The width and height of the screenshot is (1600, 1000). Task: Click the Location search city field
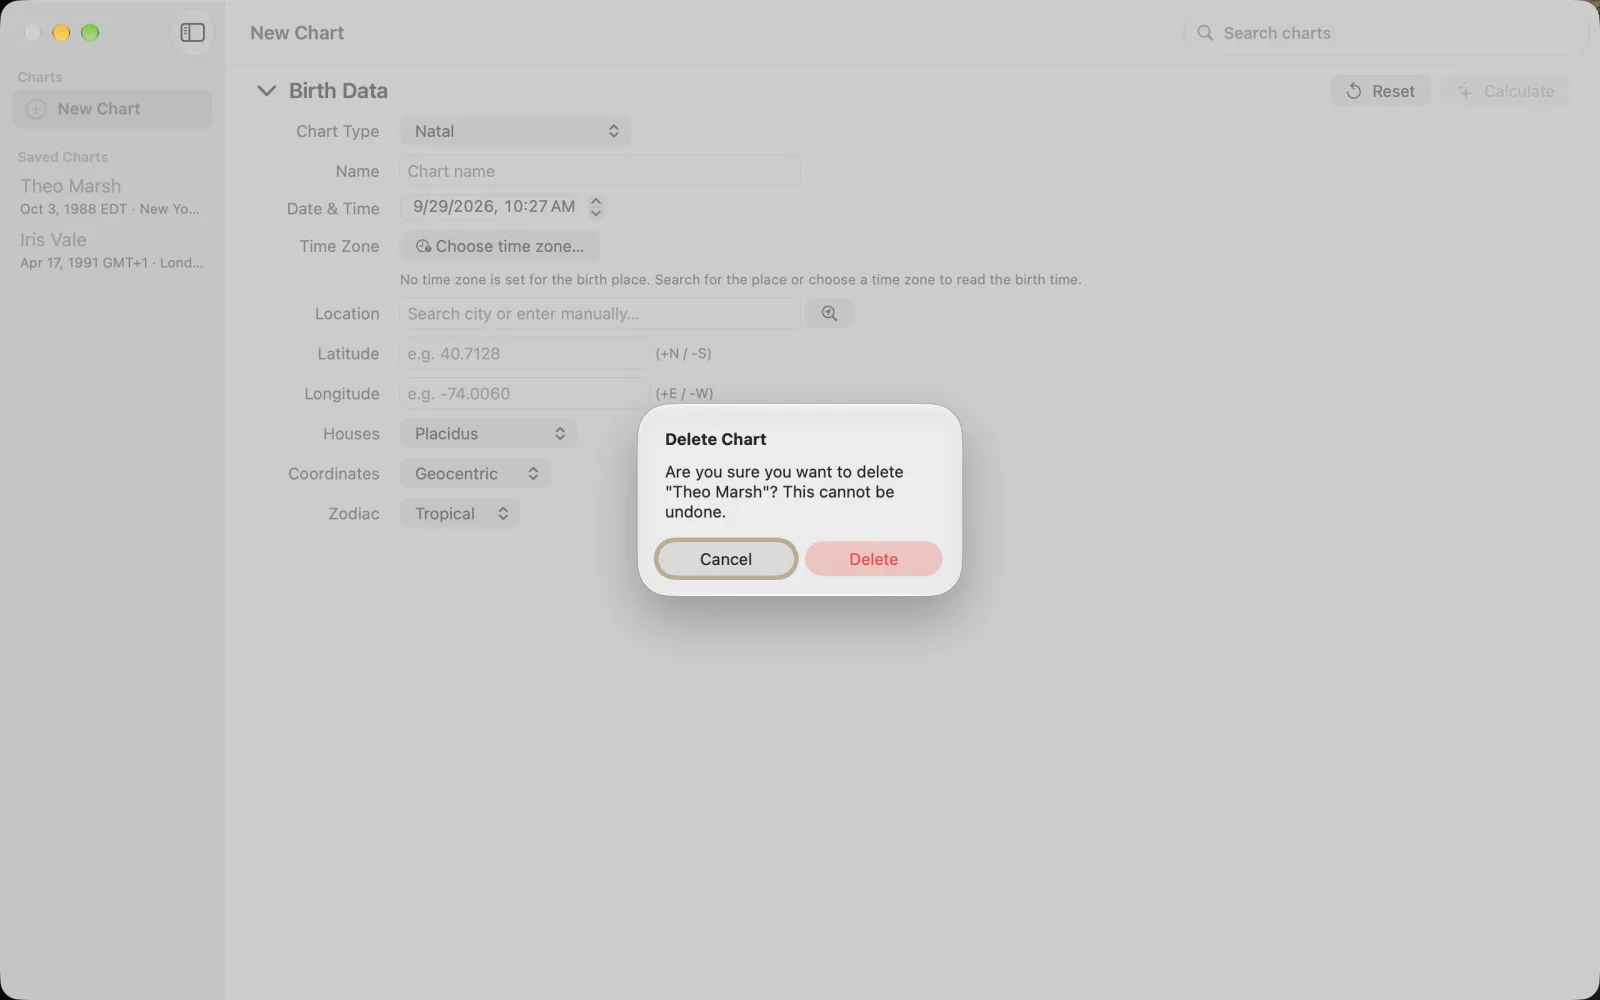(x=600, y=313)
